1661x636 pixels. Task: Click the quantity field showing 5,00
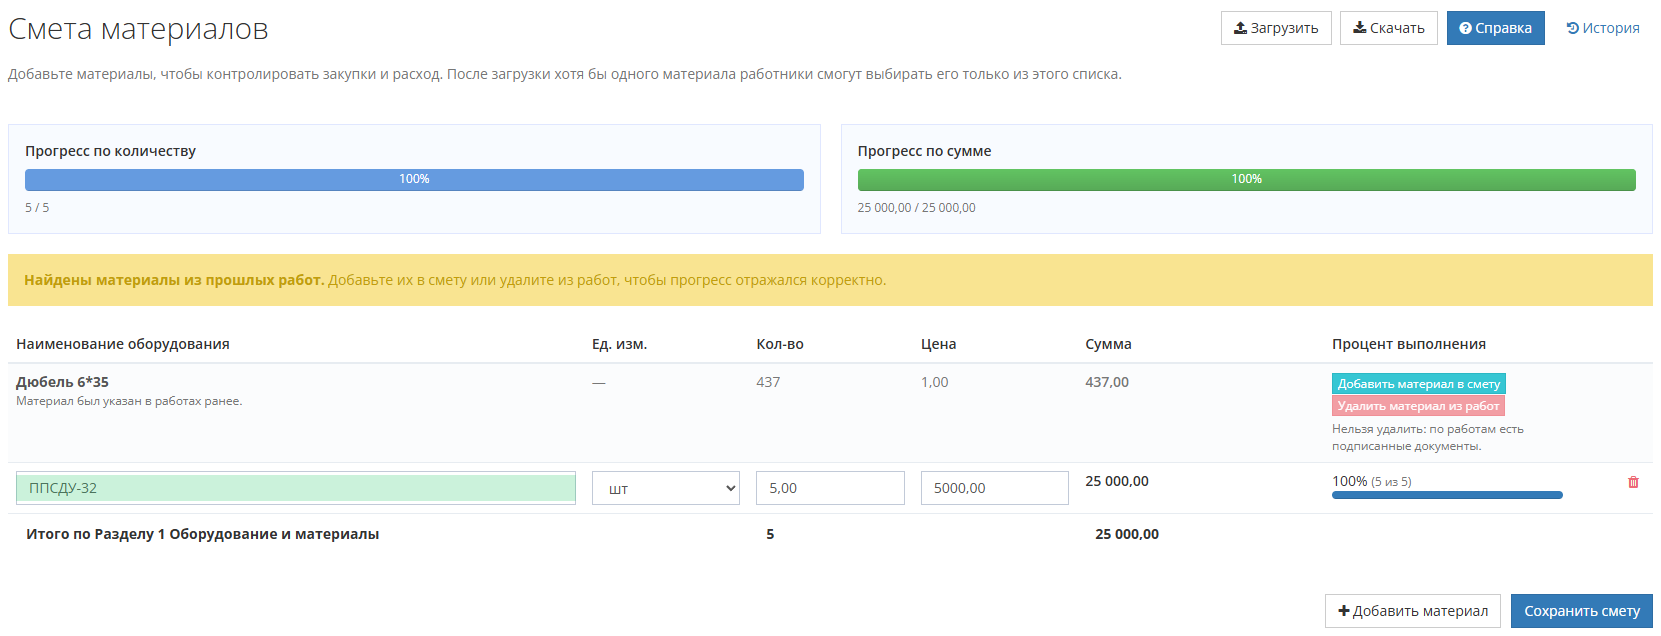click(829, 488)
